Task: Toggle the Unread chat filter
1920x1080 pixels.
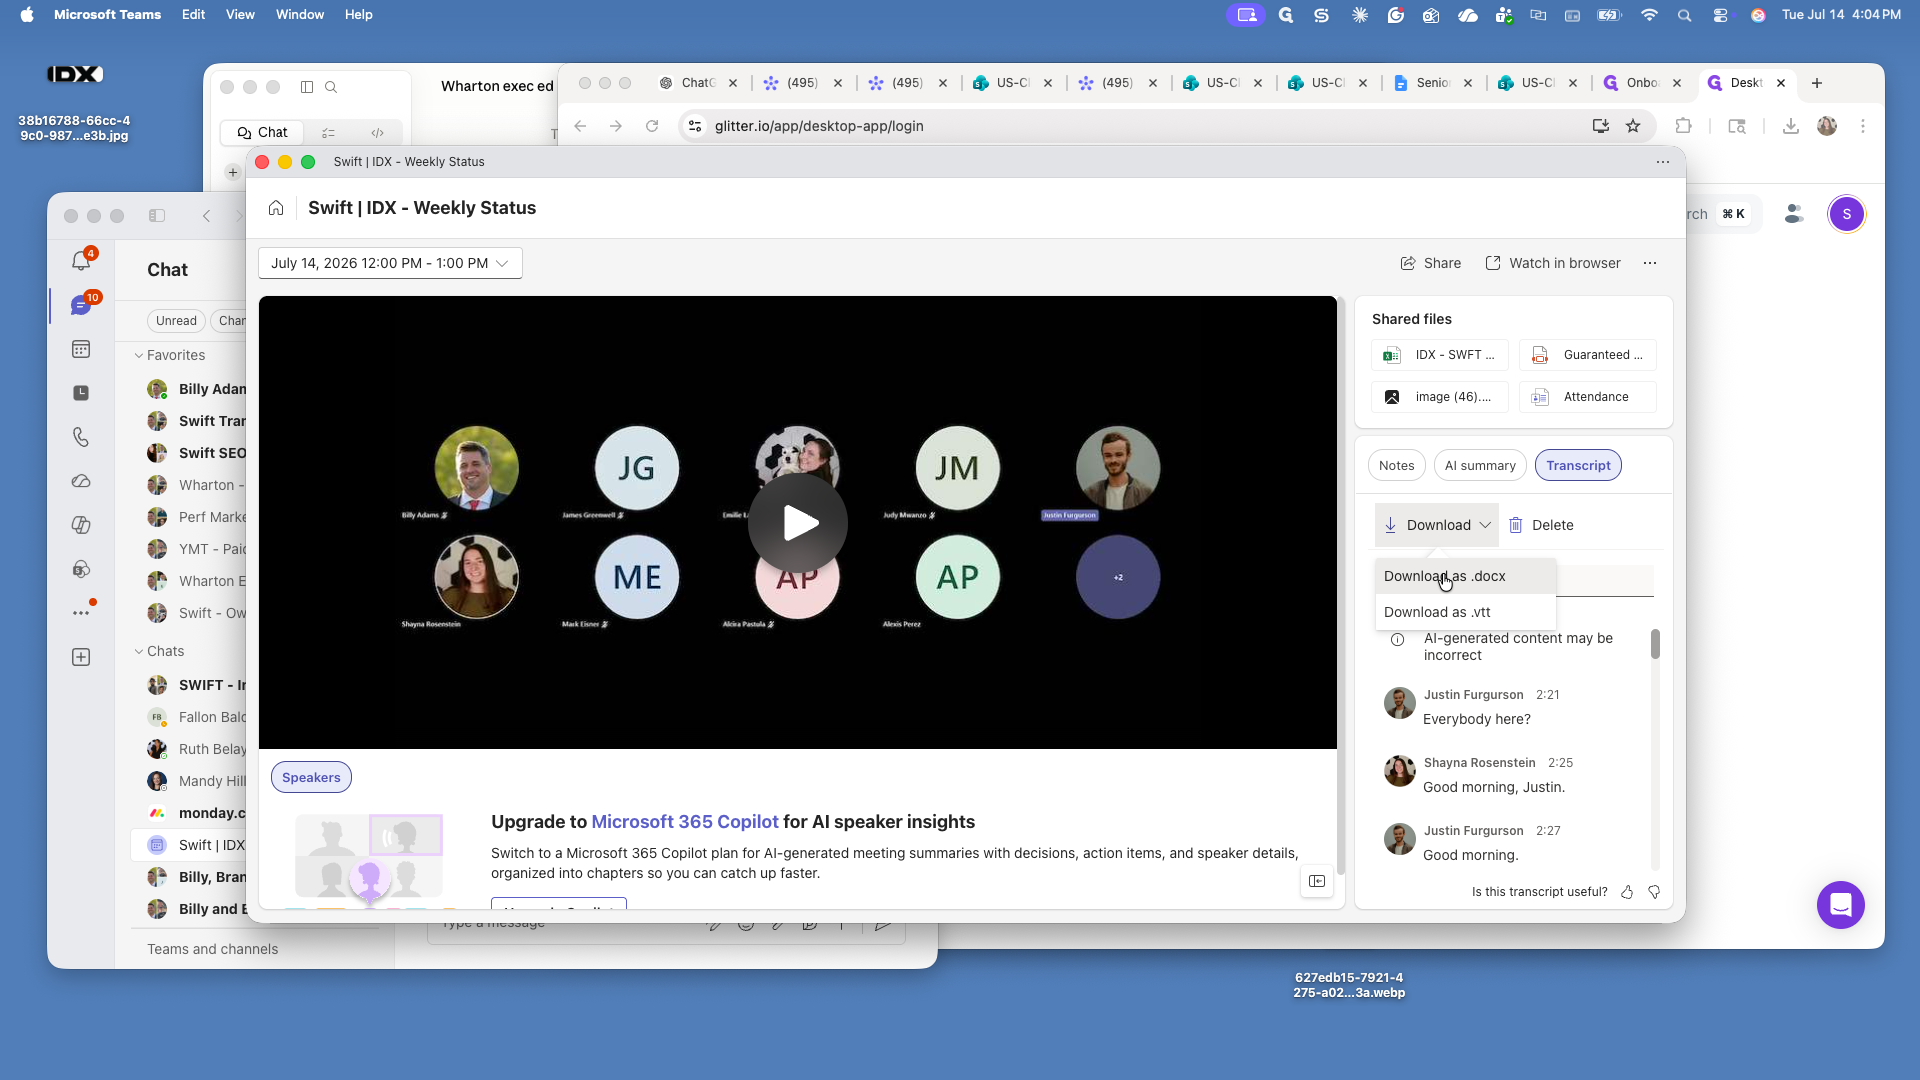Action: pyautogui.click(x=176, y=321)
